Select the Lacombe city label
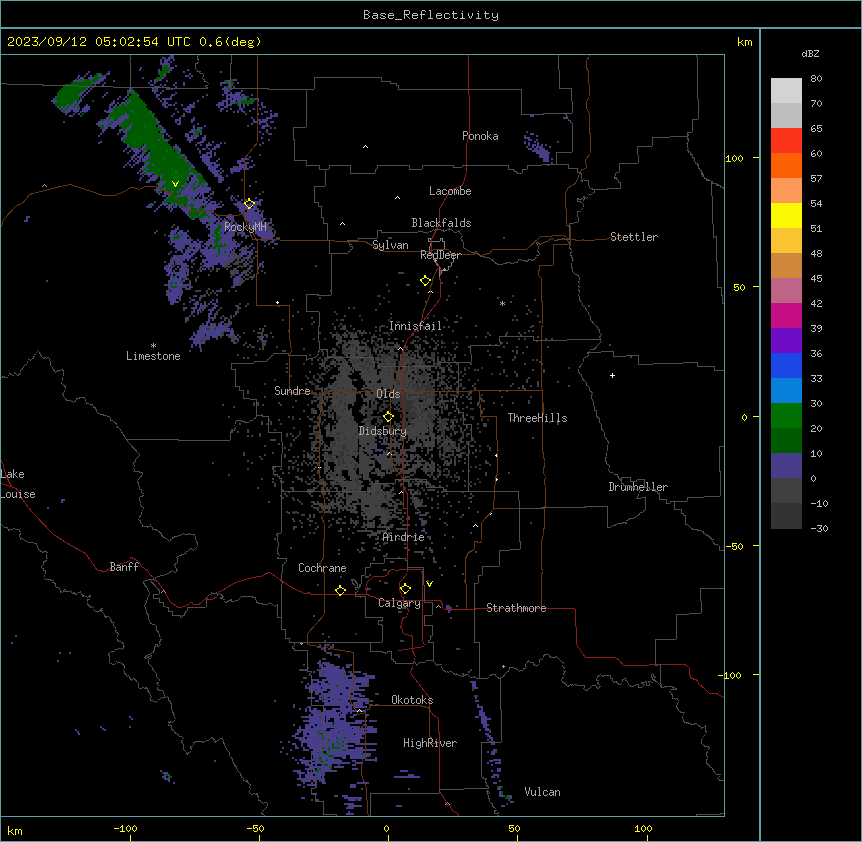 [450, 191]
